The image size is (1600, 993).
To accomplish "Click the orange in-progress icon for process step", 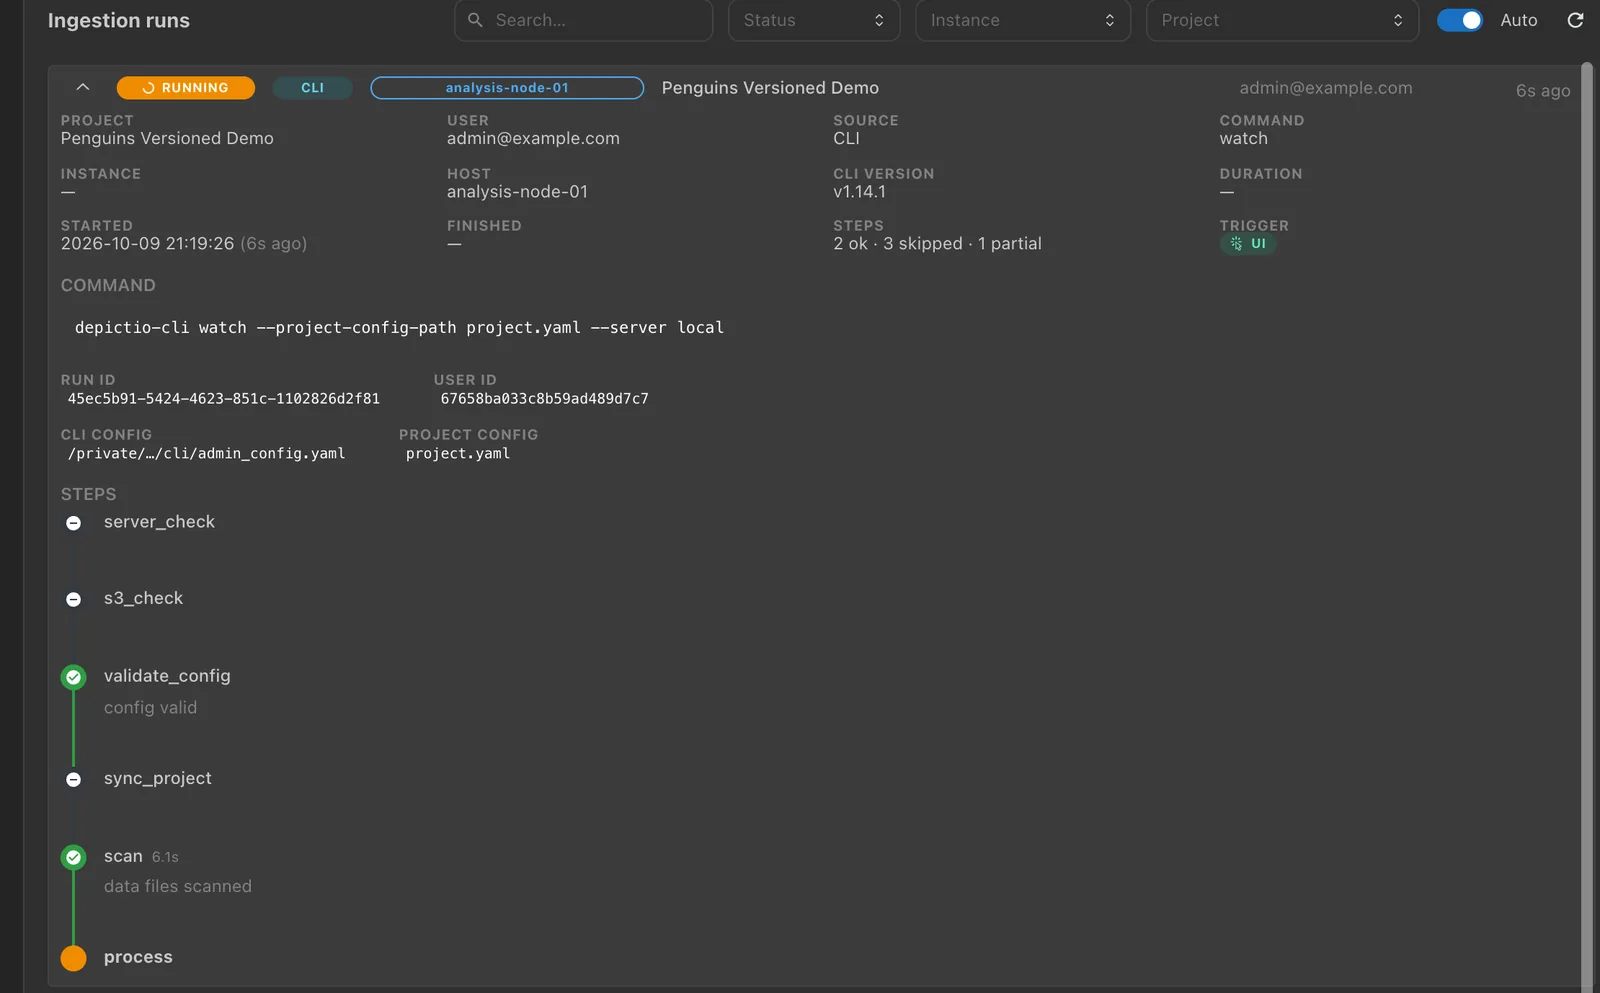I will pyautogui.click(x=74, y=958).
